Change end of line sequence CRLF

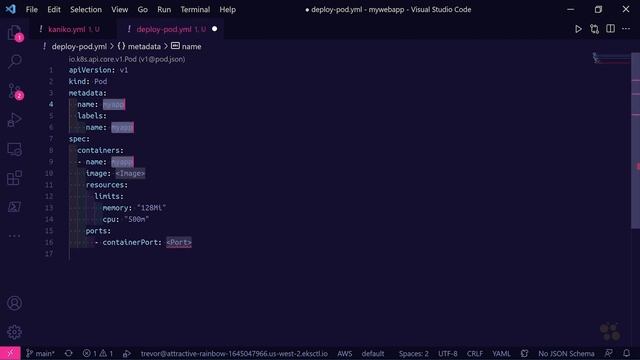[475, 353]
